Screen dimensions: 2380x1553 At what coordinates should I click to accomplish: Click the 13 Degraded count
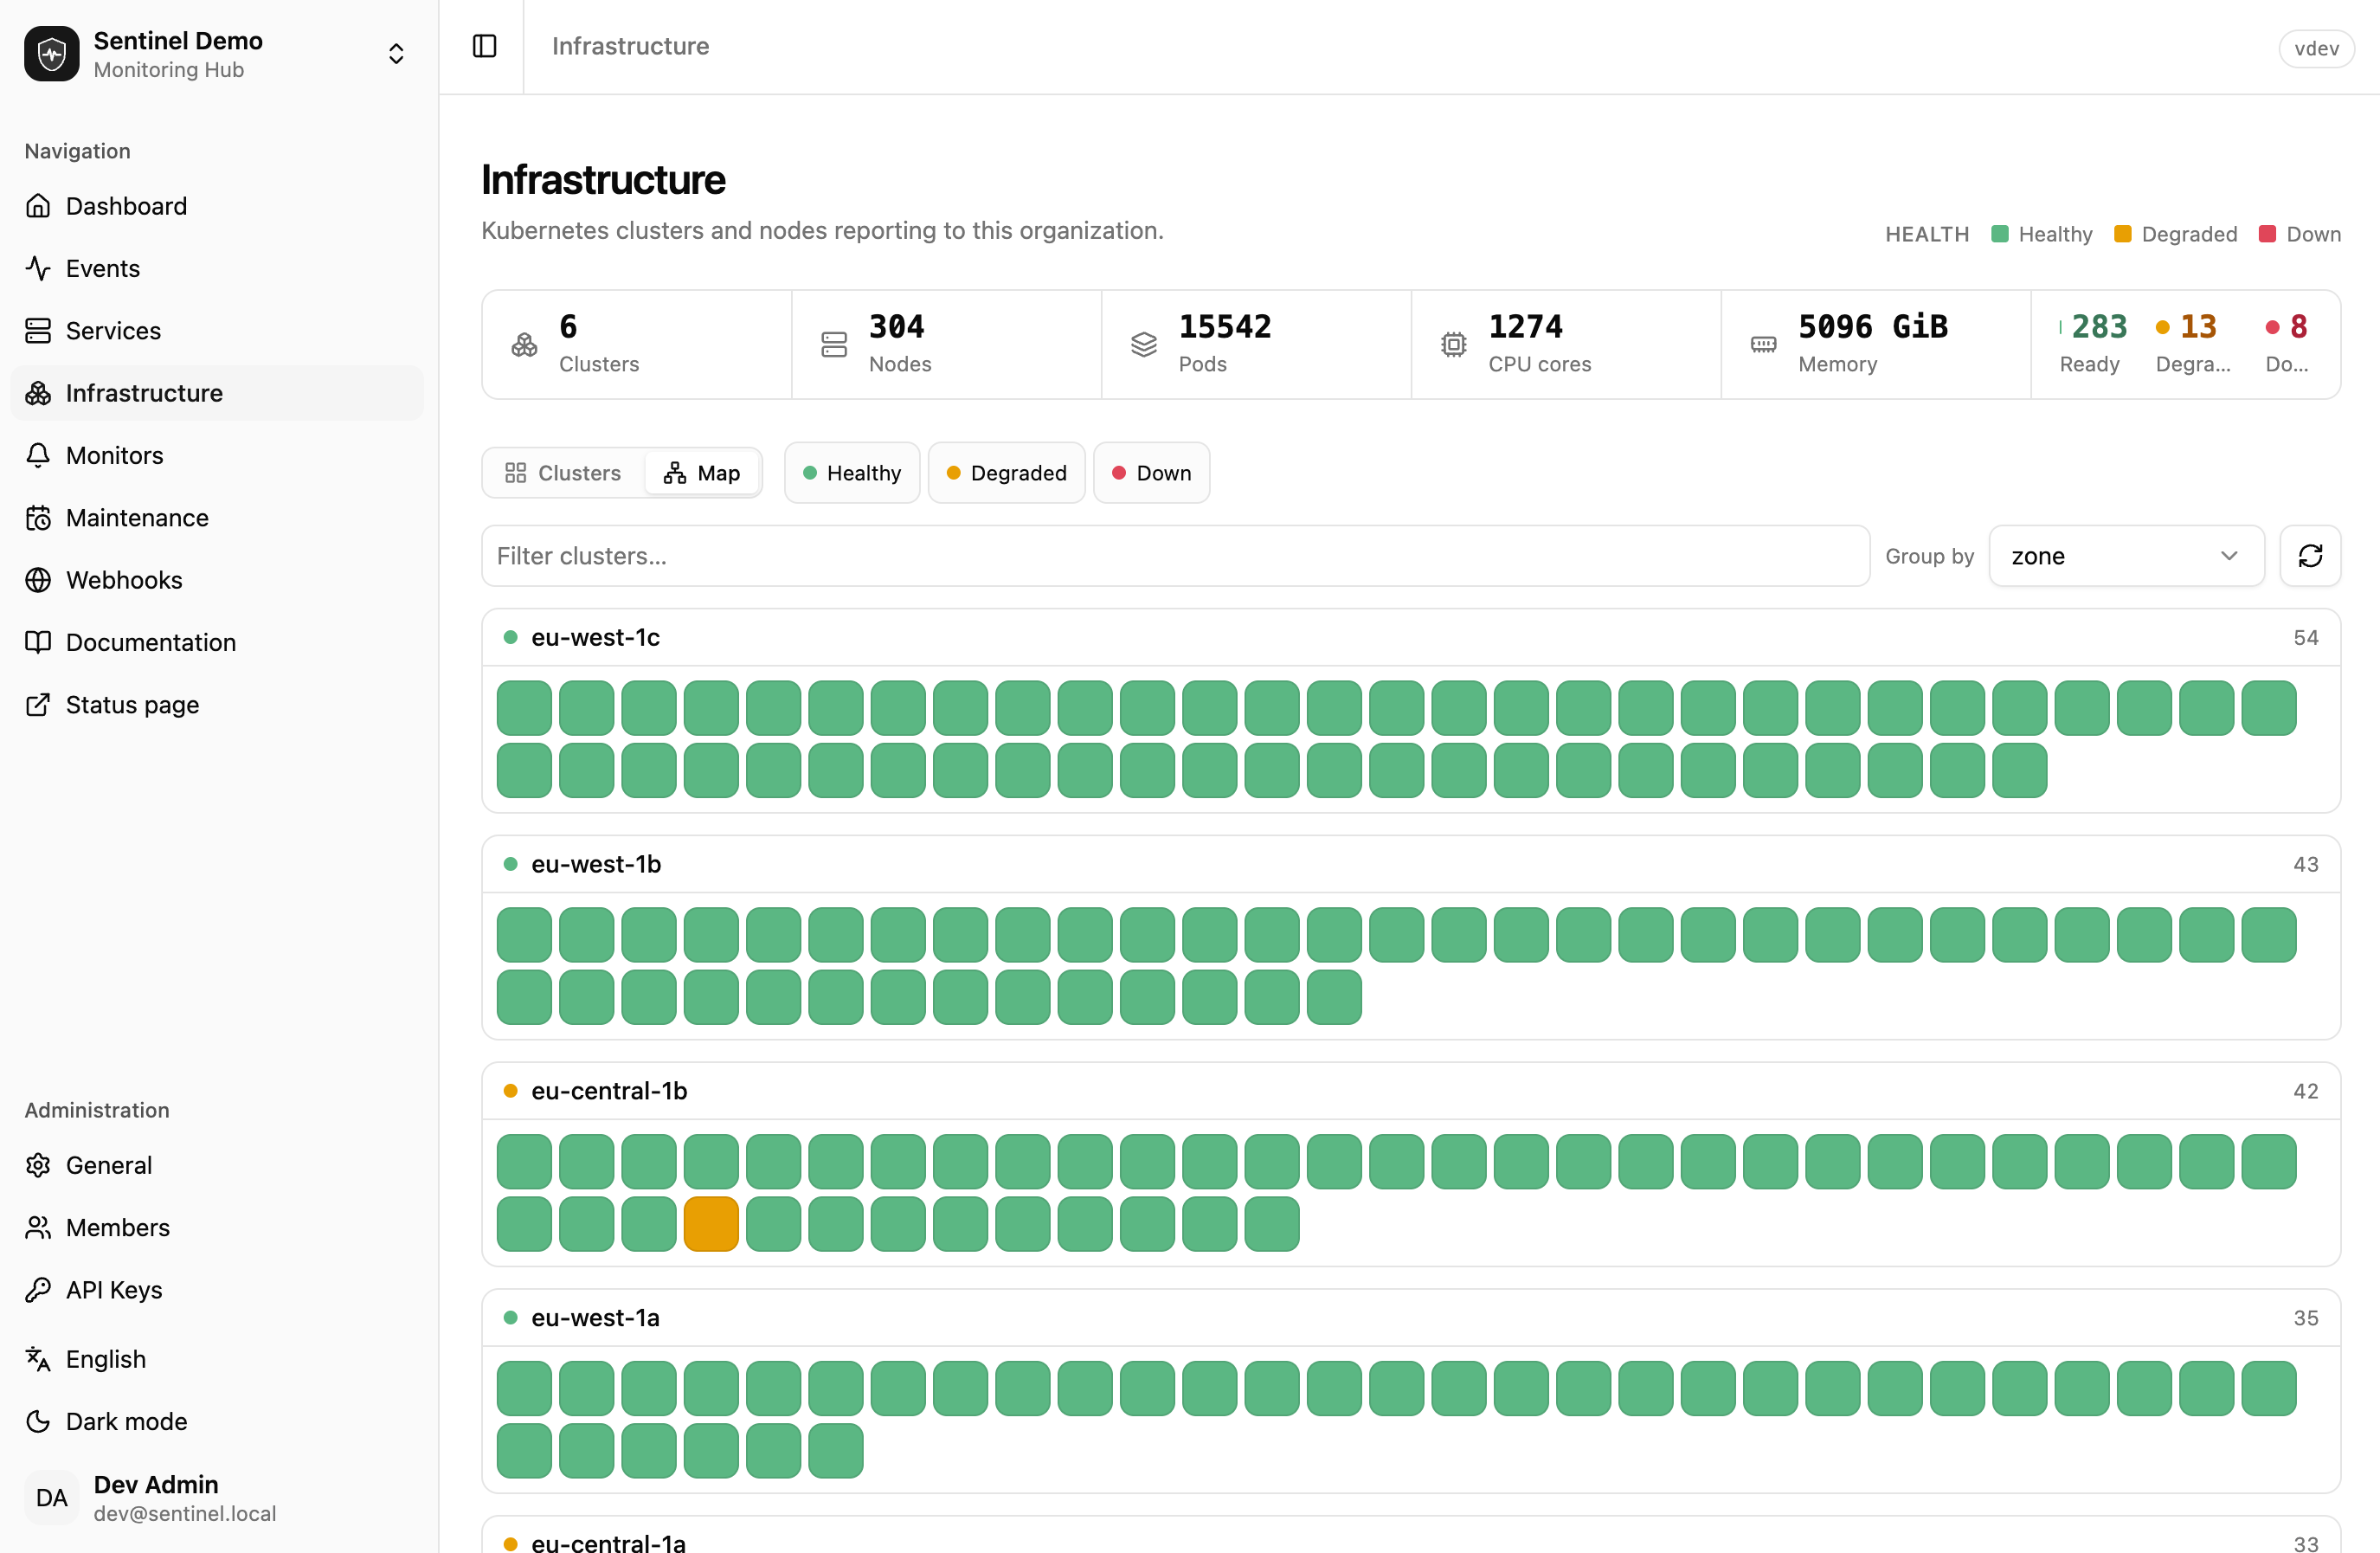pyautogui.click(x=2198, y=327)
